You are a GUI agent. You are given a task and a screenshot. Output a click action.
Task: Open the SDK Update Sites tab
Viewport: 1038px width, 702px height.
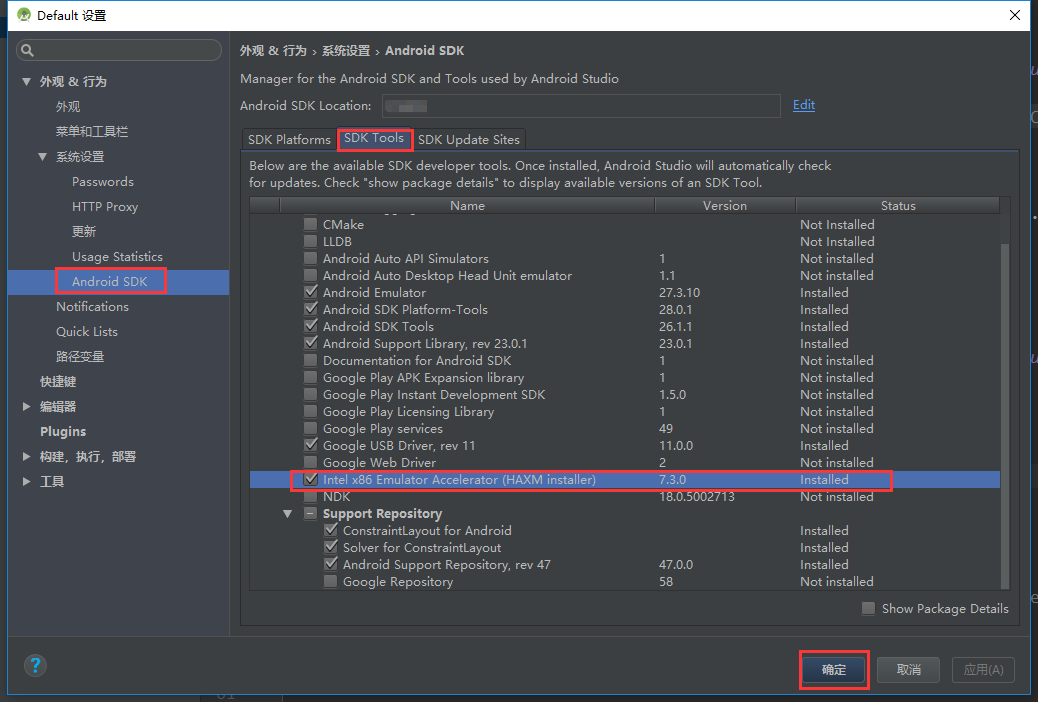click(469, 140)
